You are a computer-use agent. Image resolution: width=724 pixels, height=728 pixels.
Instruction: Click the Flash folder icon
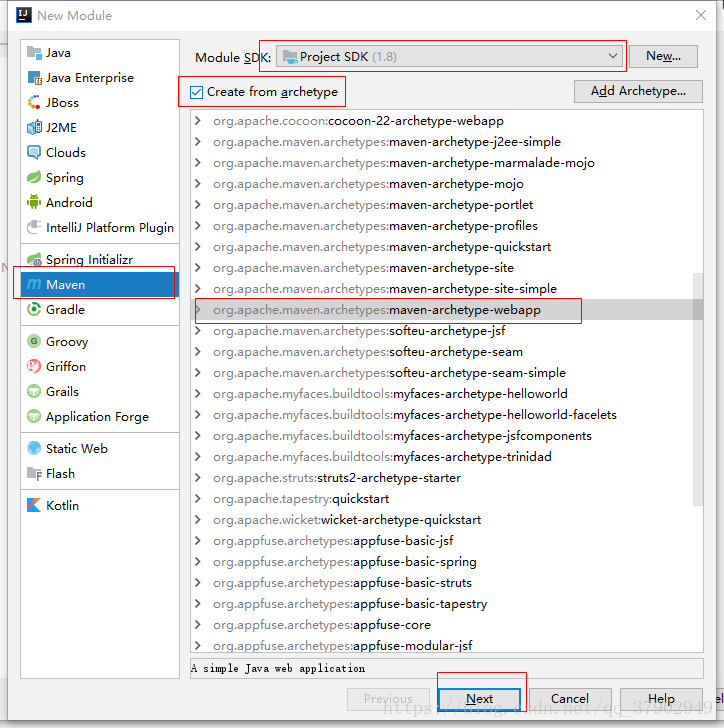coord(34,474)
